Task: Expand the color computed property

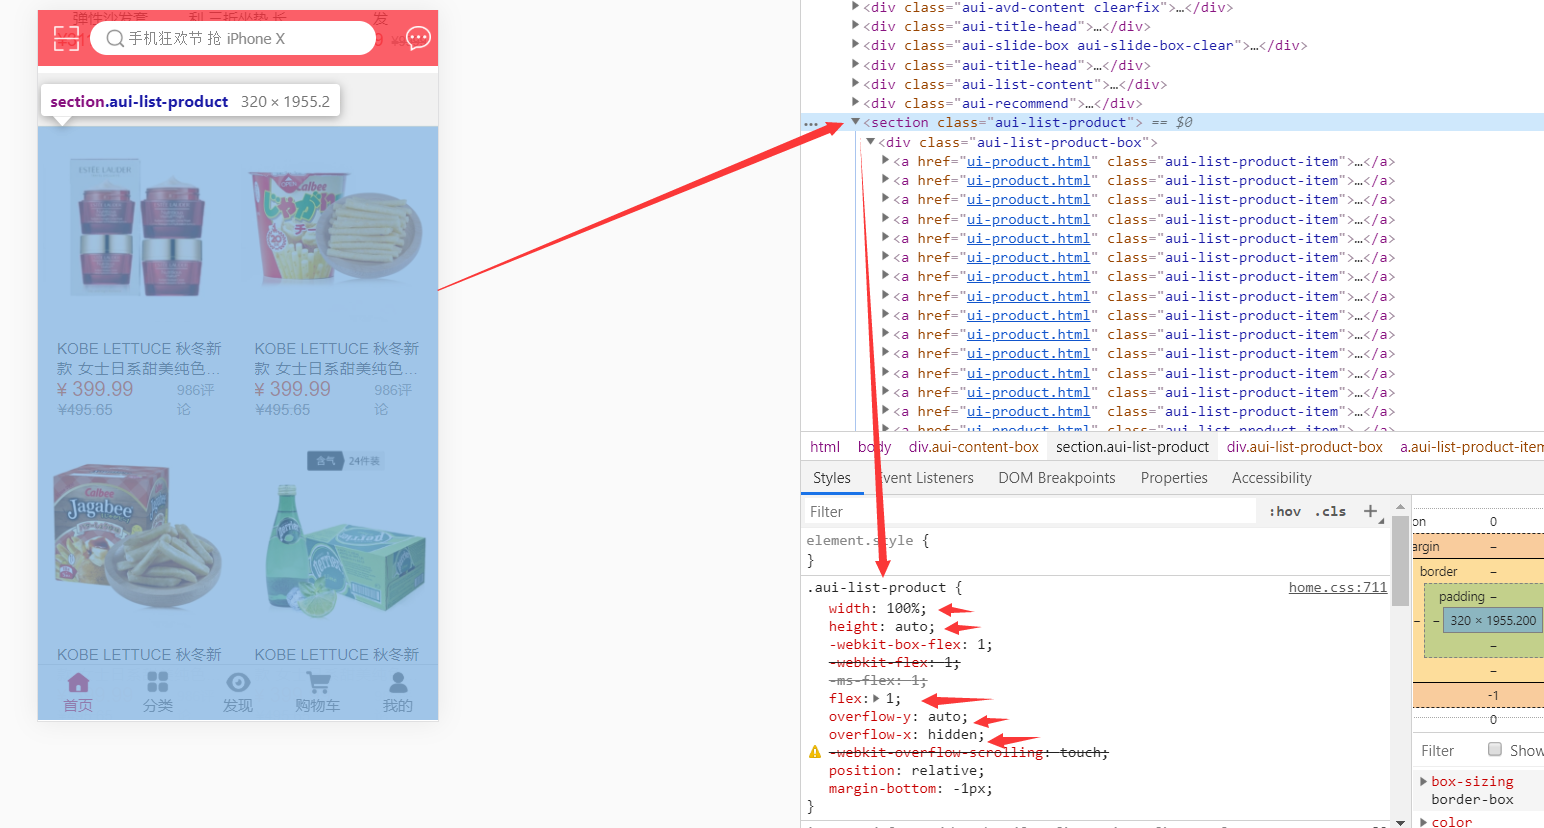Action: [1424, 822]
